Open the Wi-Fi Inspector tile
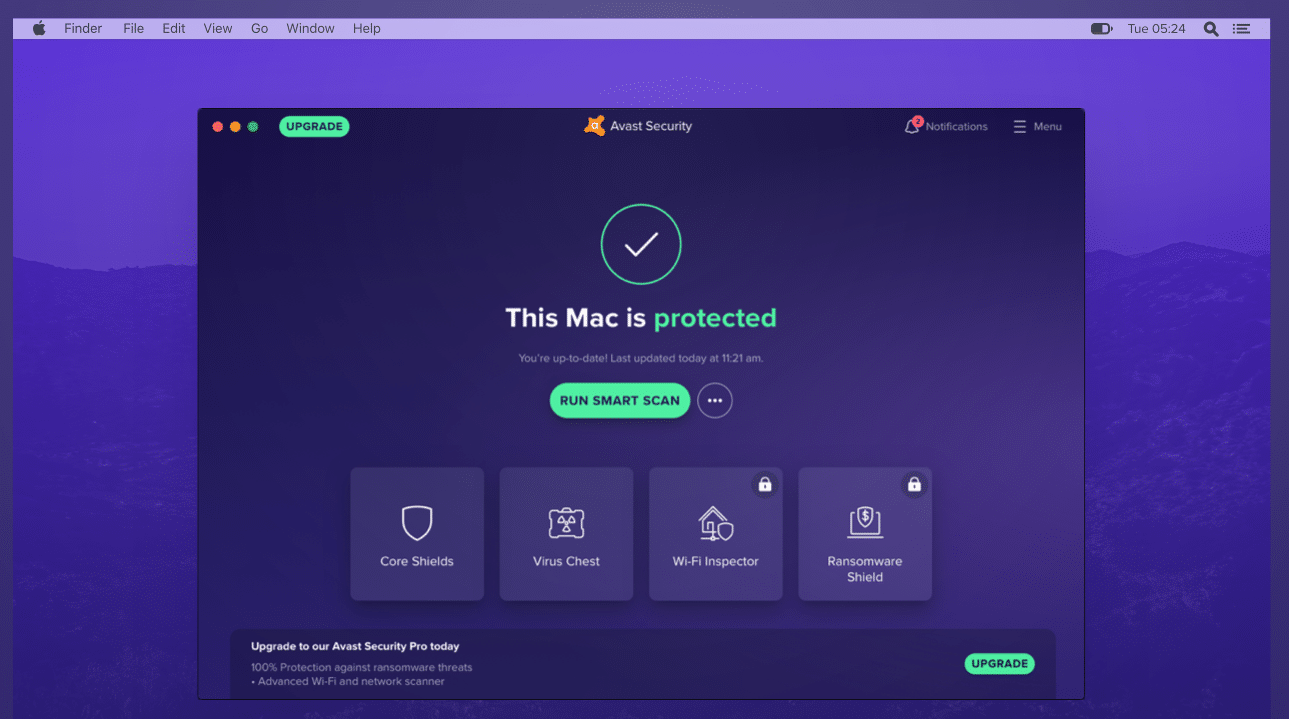 click(716, 534)
